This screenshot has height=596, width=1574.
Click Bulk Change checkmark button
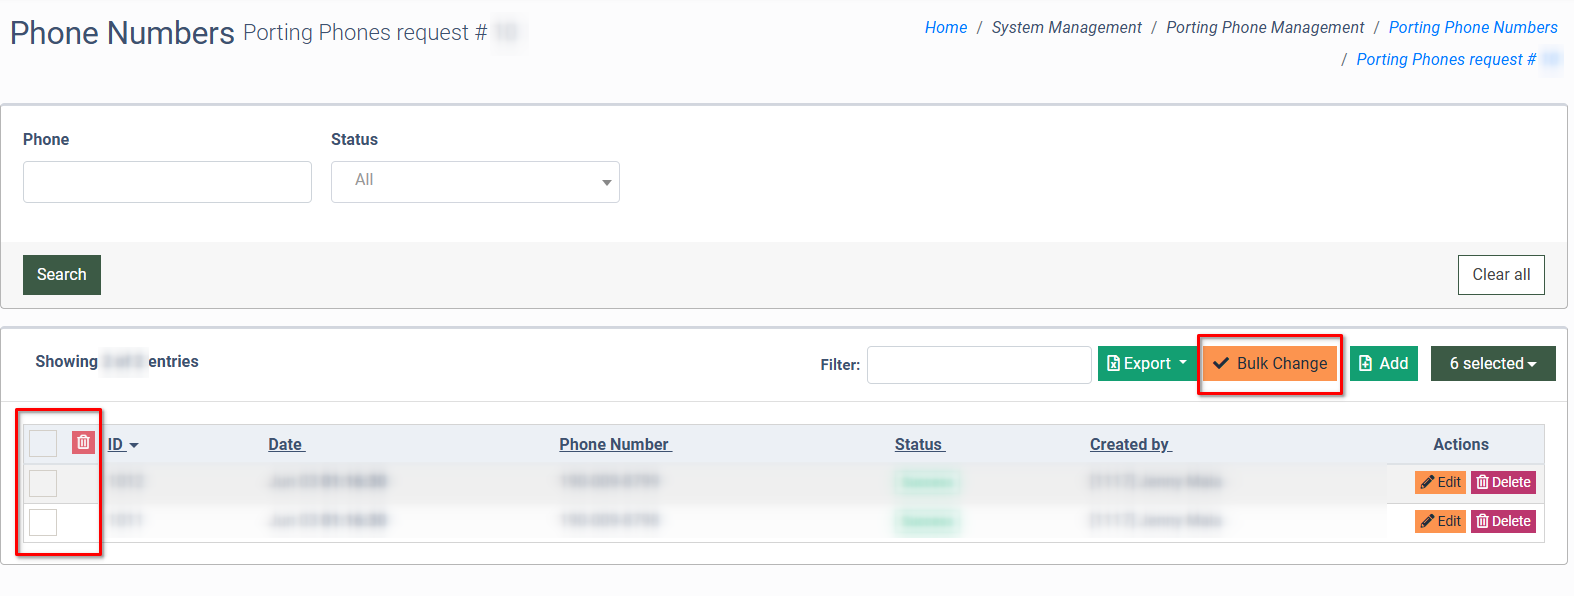coord(1270,364)
